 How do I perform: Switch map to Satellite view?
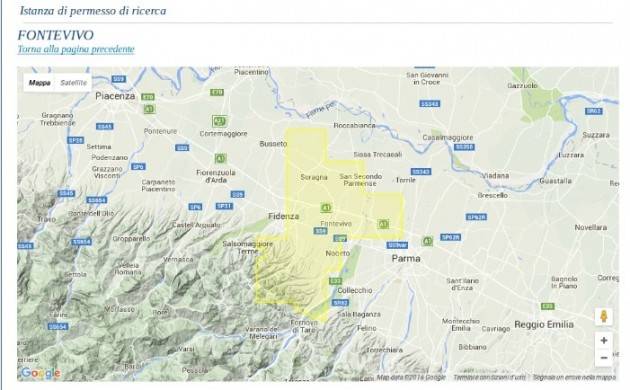(x=74, y=83)
